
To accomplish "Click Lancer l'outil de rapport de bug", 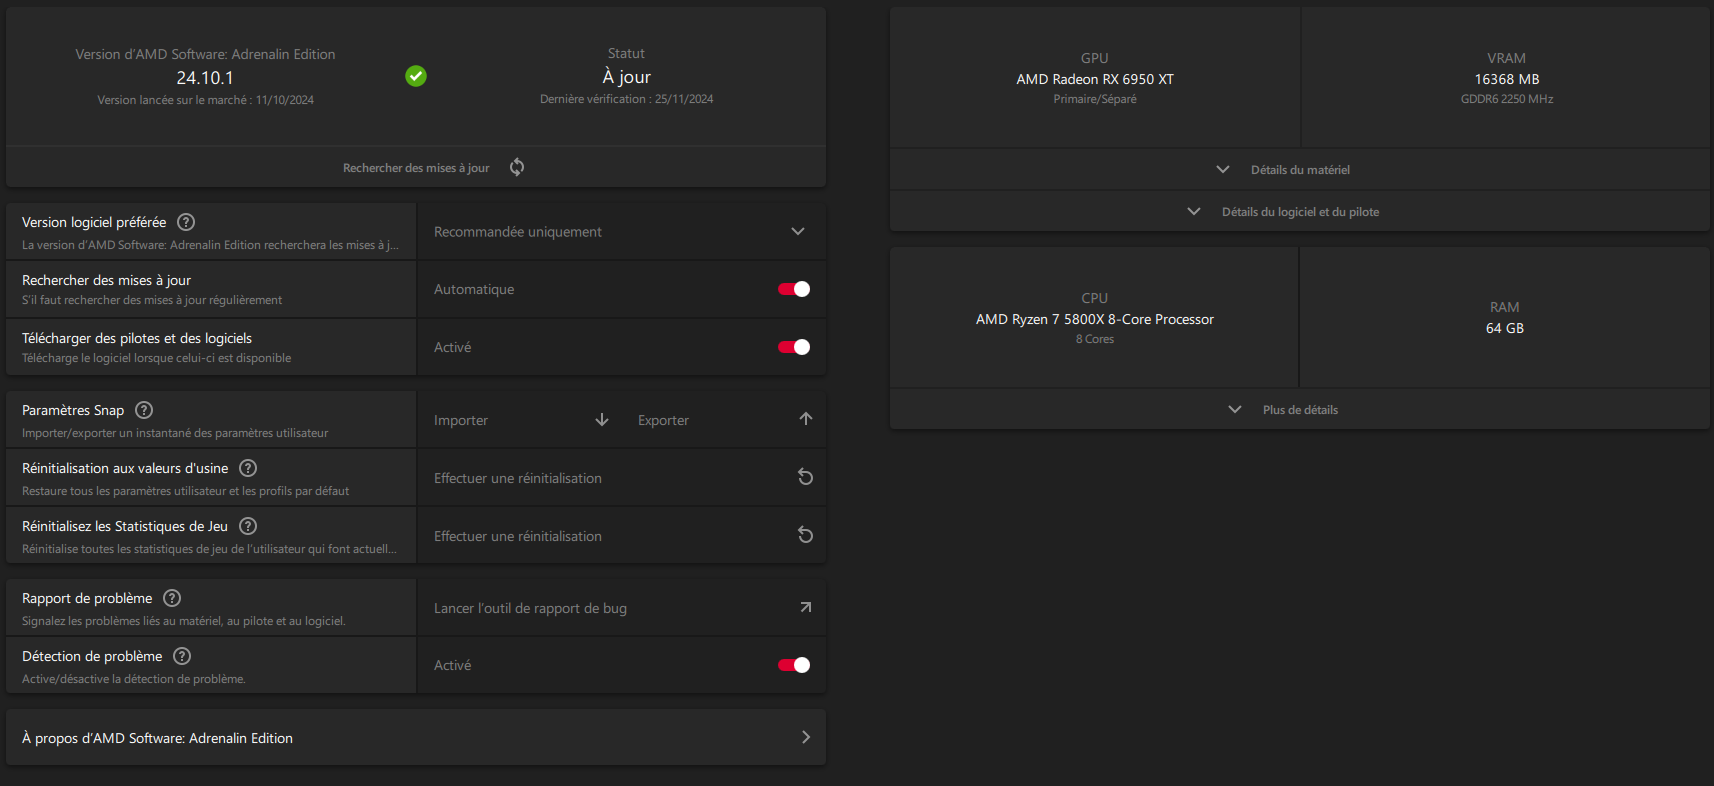I will [530, 608].
